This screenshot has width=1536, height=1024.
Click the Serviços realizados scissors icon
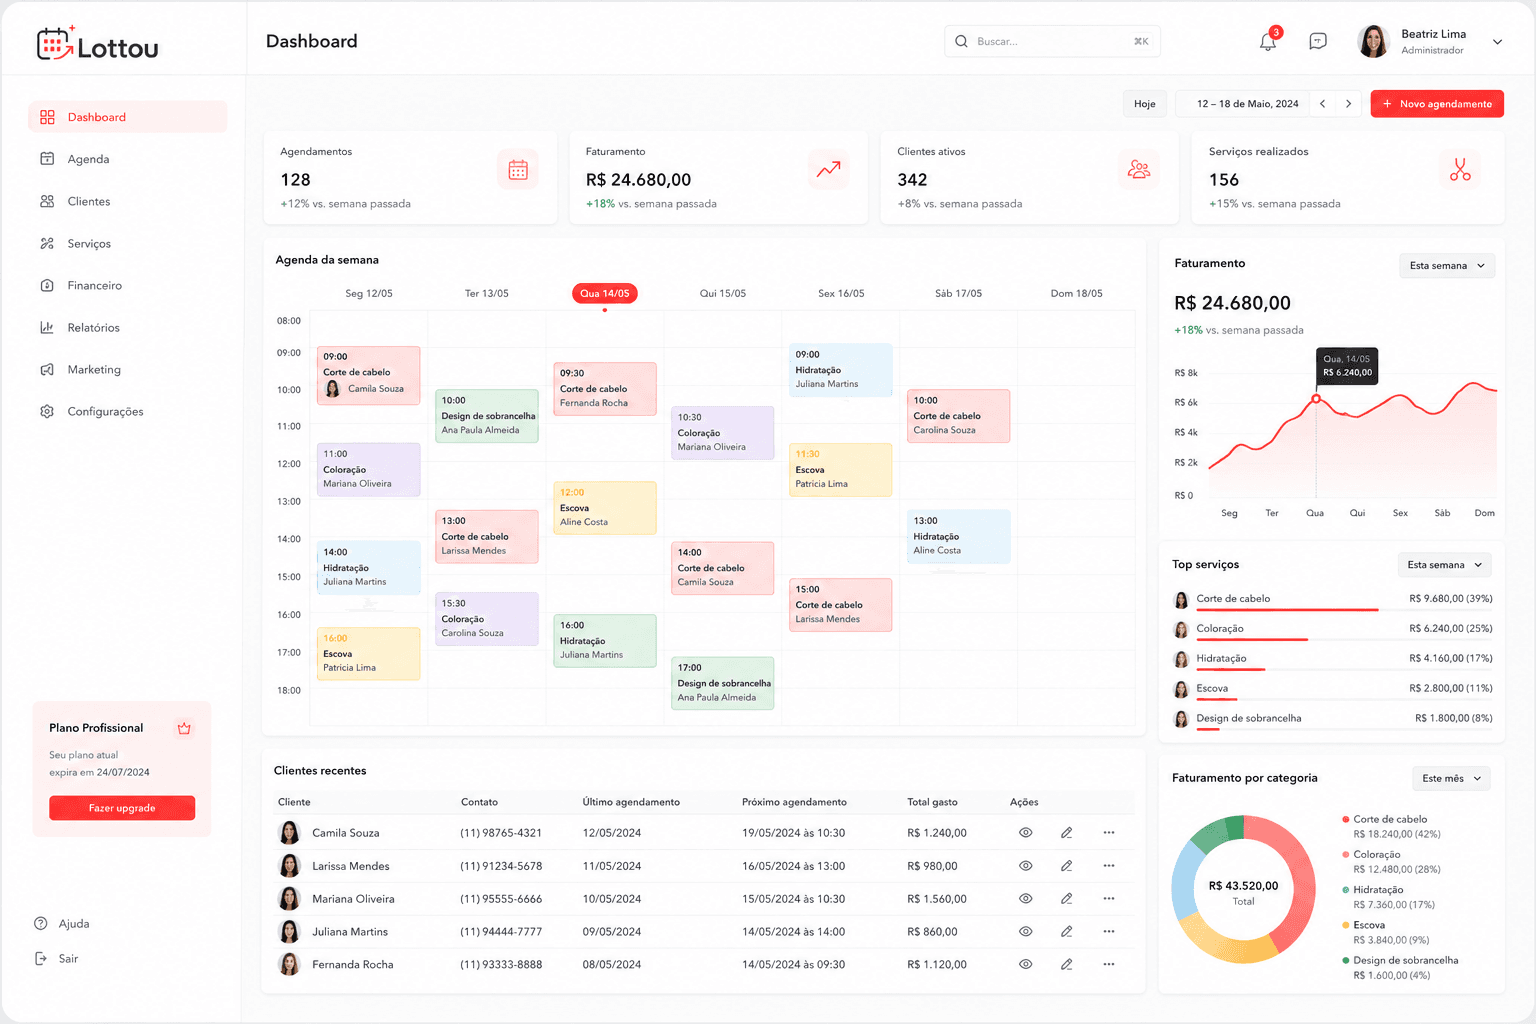point(1460,170)
